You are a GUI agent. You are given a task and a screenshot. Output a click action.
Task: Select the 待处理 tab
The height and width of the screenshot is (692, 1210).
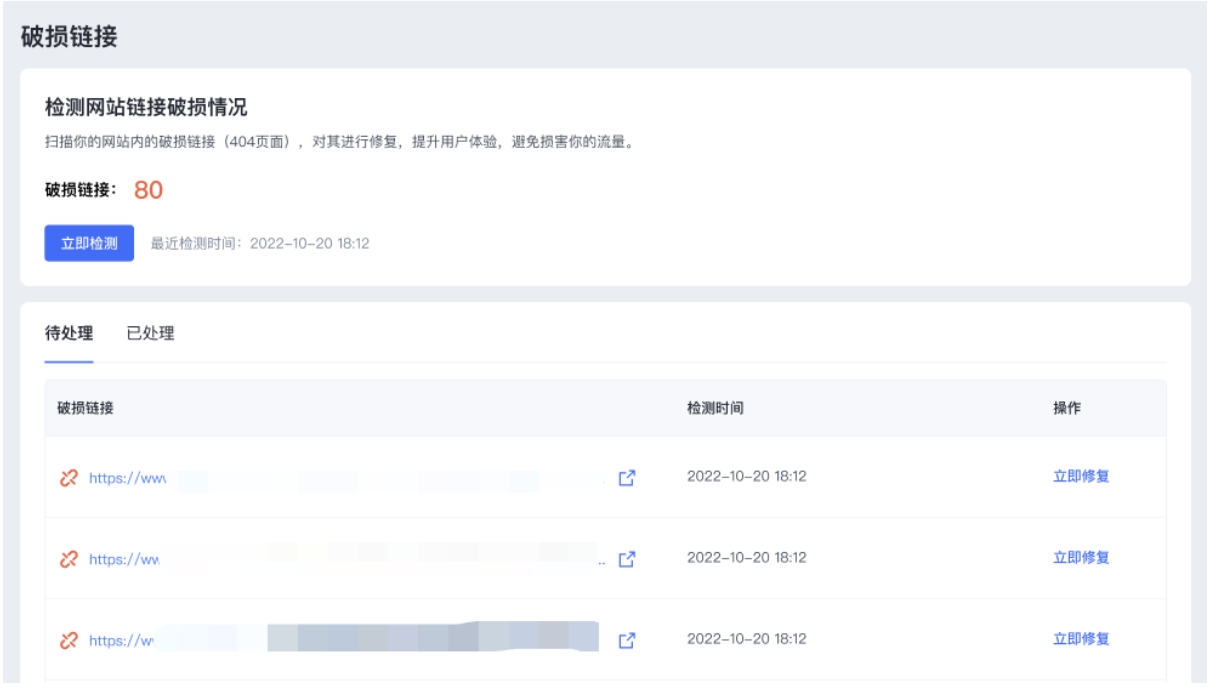click(69, 334)
